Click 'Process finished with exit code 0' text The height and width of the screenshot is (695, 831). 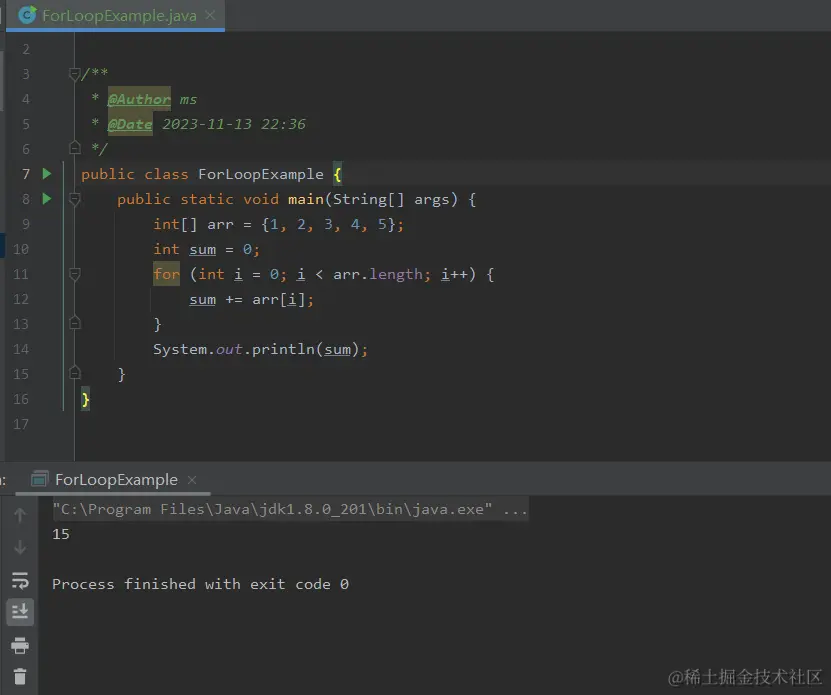[x=200, y=584]
